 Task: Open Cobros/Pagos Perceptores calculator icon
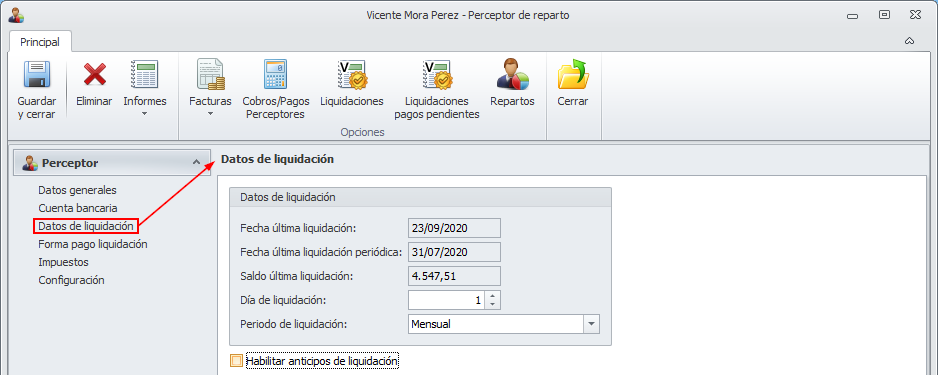(276, 74)
